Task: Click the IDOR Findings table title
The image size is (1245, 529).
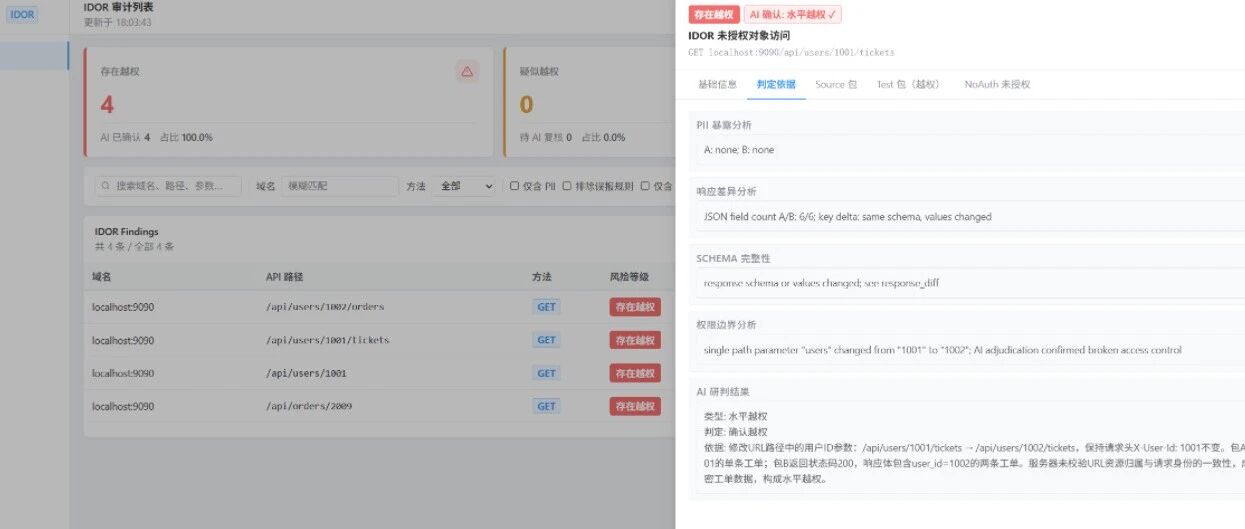Action: 126,231
